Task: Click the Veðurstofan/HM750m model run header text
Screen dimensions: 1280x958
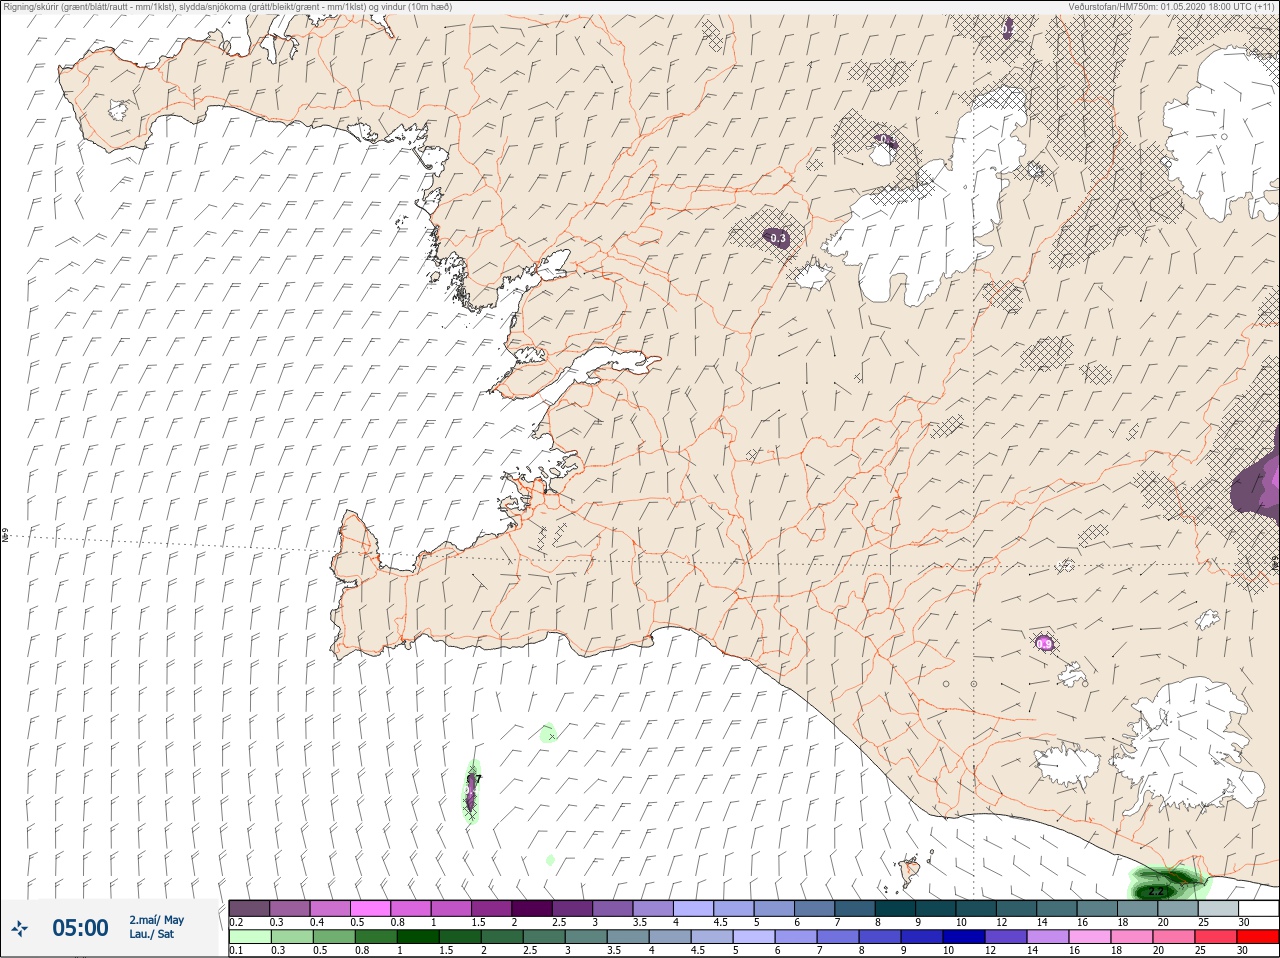Action: [1171, 6]
